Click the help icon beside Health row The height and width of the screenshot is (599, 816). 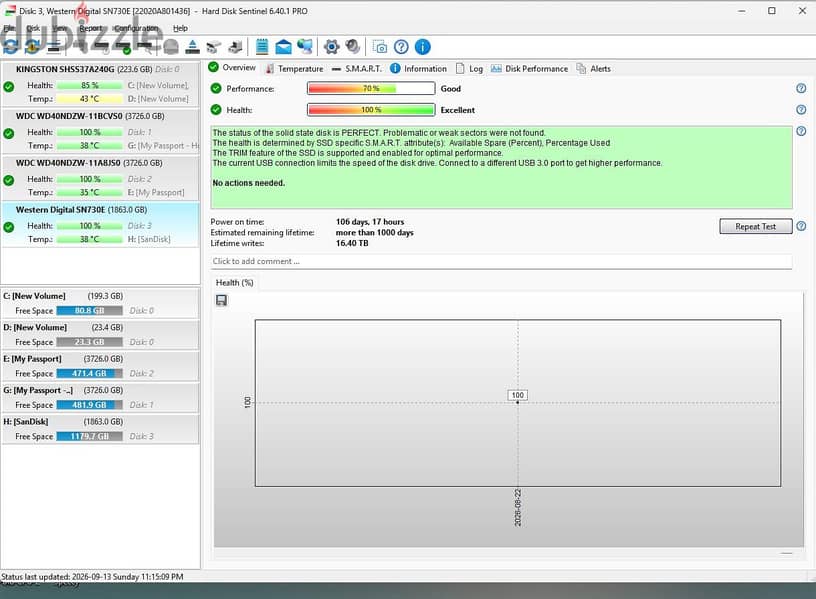click(x=801, y=110)
